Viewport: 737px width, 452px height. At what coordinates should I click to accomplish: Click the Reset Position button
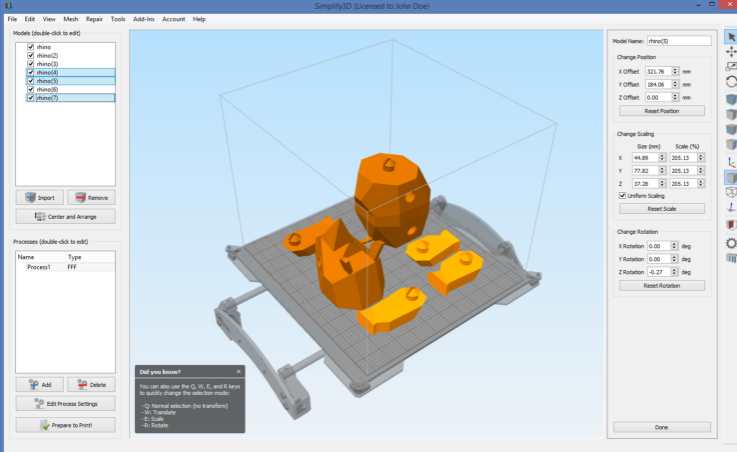[x=662, y=111]
